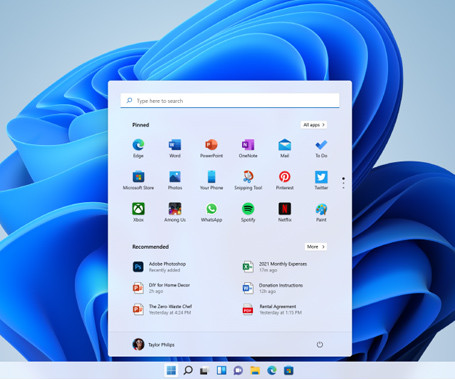Open Taylor Philips user account menu

point(153,344)
